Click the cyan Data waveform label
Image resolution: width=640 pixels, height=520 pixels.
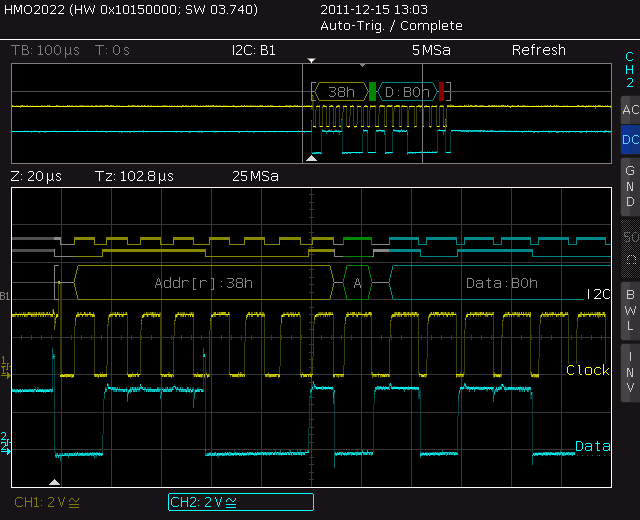tap(593, 446)
